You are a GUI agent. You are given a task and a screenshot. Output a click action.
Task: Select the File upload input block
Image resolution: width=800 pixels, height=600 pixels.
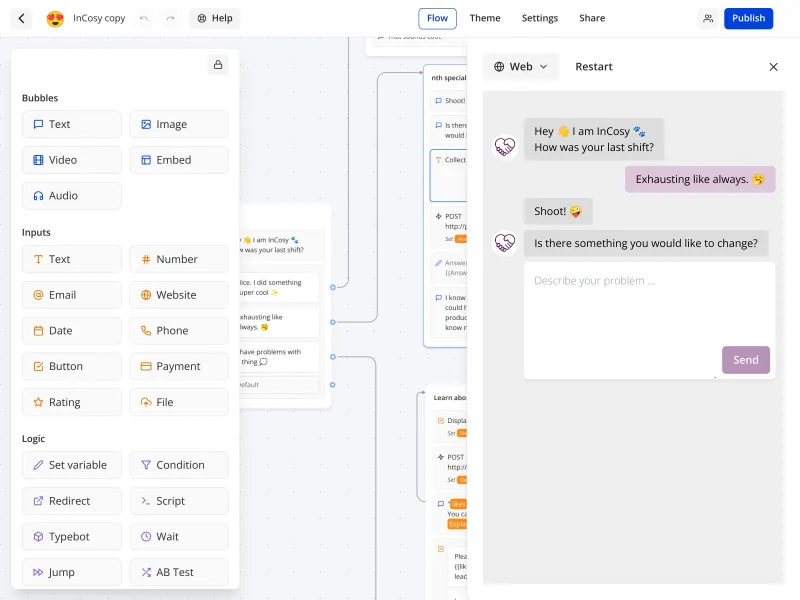pos(179,402)
